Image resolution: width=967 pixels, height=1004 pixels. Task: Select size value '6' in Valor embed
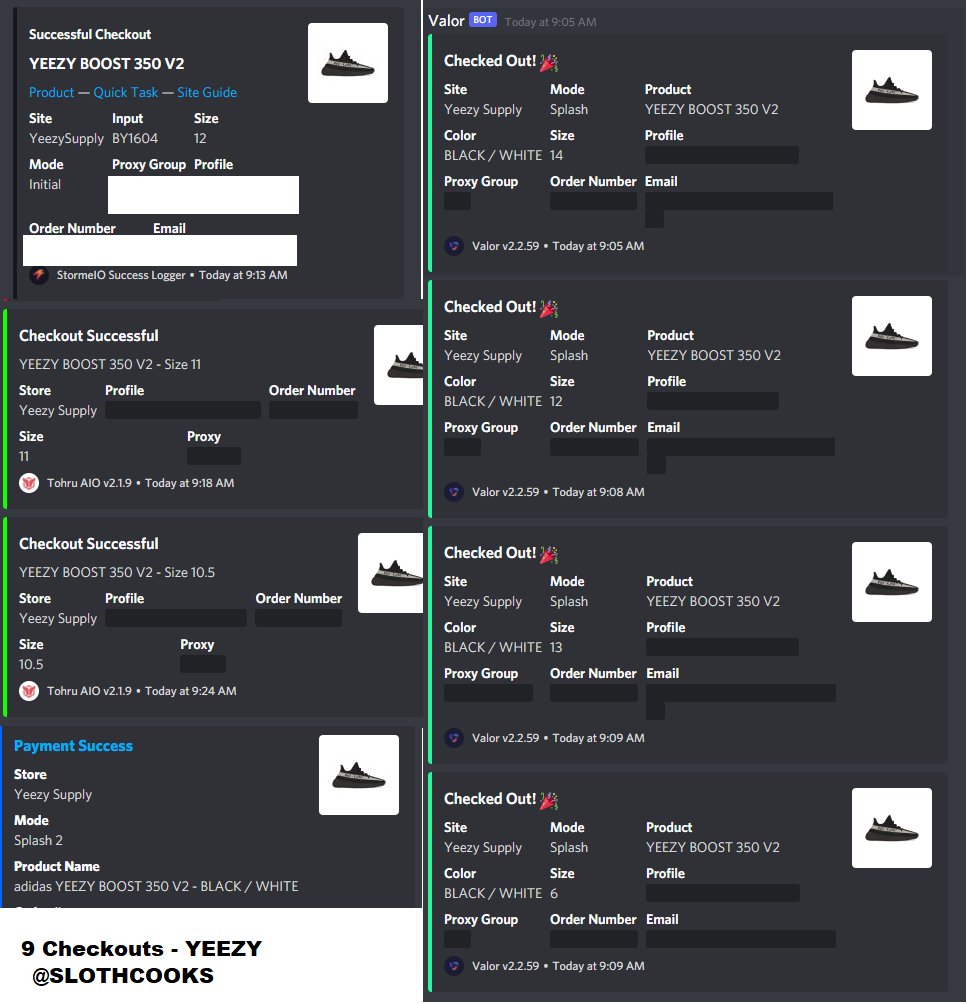pyautogui.click(x=554, y=893)
